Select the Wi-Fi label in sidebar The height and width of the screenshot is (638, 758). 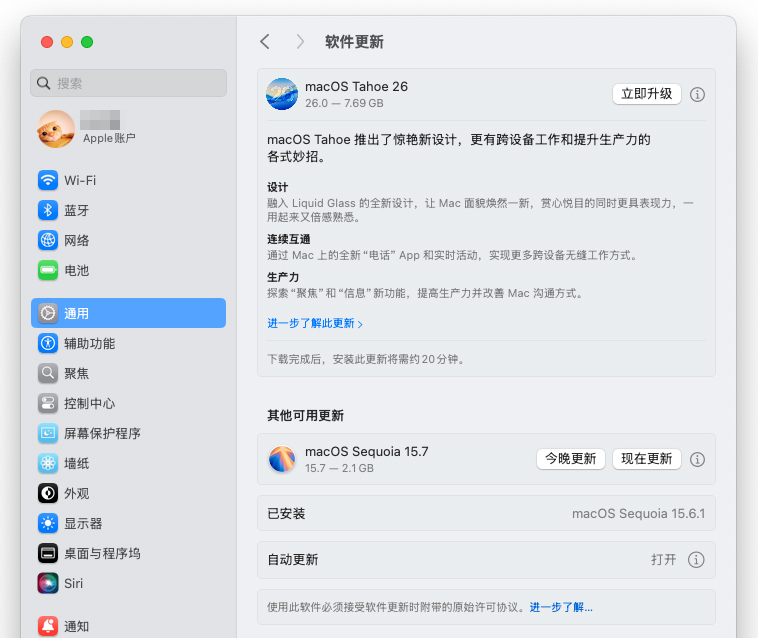[80, 180]
